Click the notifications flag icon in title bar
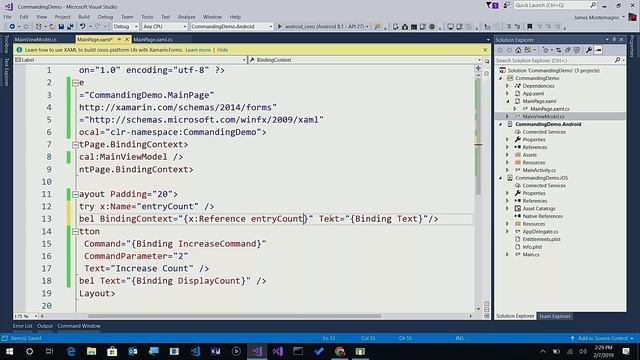Viewport: 640px width, 360px height. 491,5
